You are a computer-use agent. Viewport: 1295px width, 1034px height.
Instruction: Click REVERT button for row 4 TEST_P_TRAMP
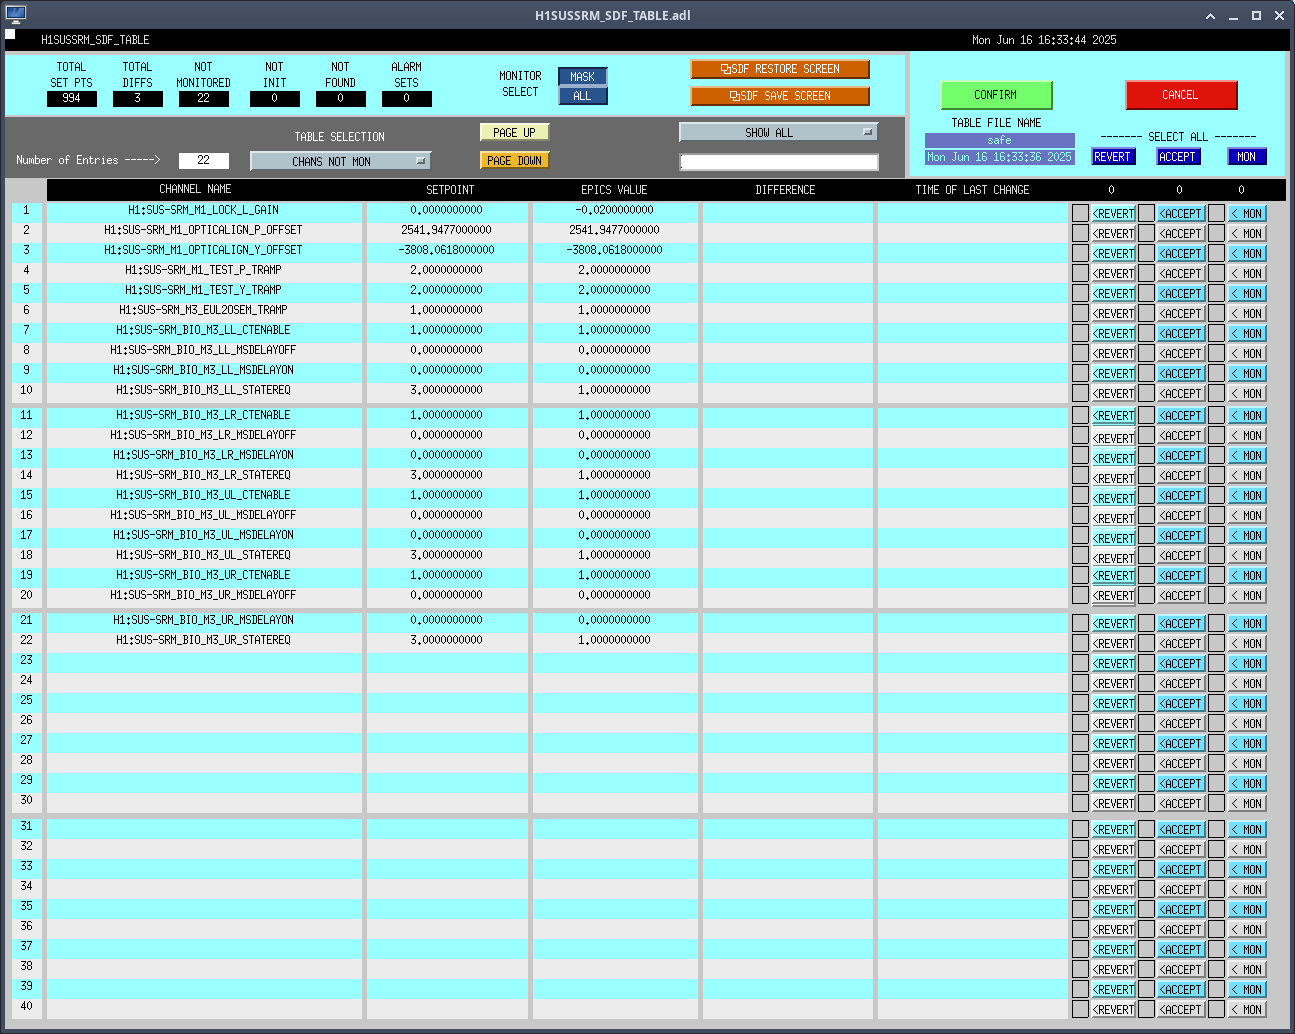coord(1113,273)
